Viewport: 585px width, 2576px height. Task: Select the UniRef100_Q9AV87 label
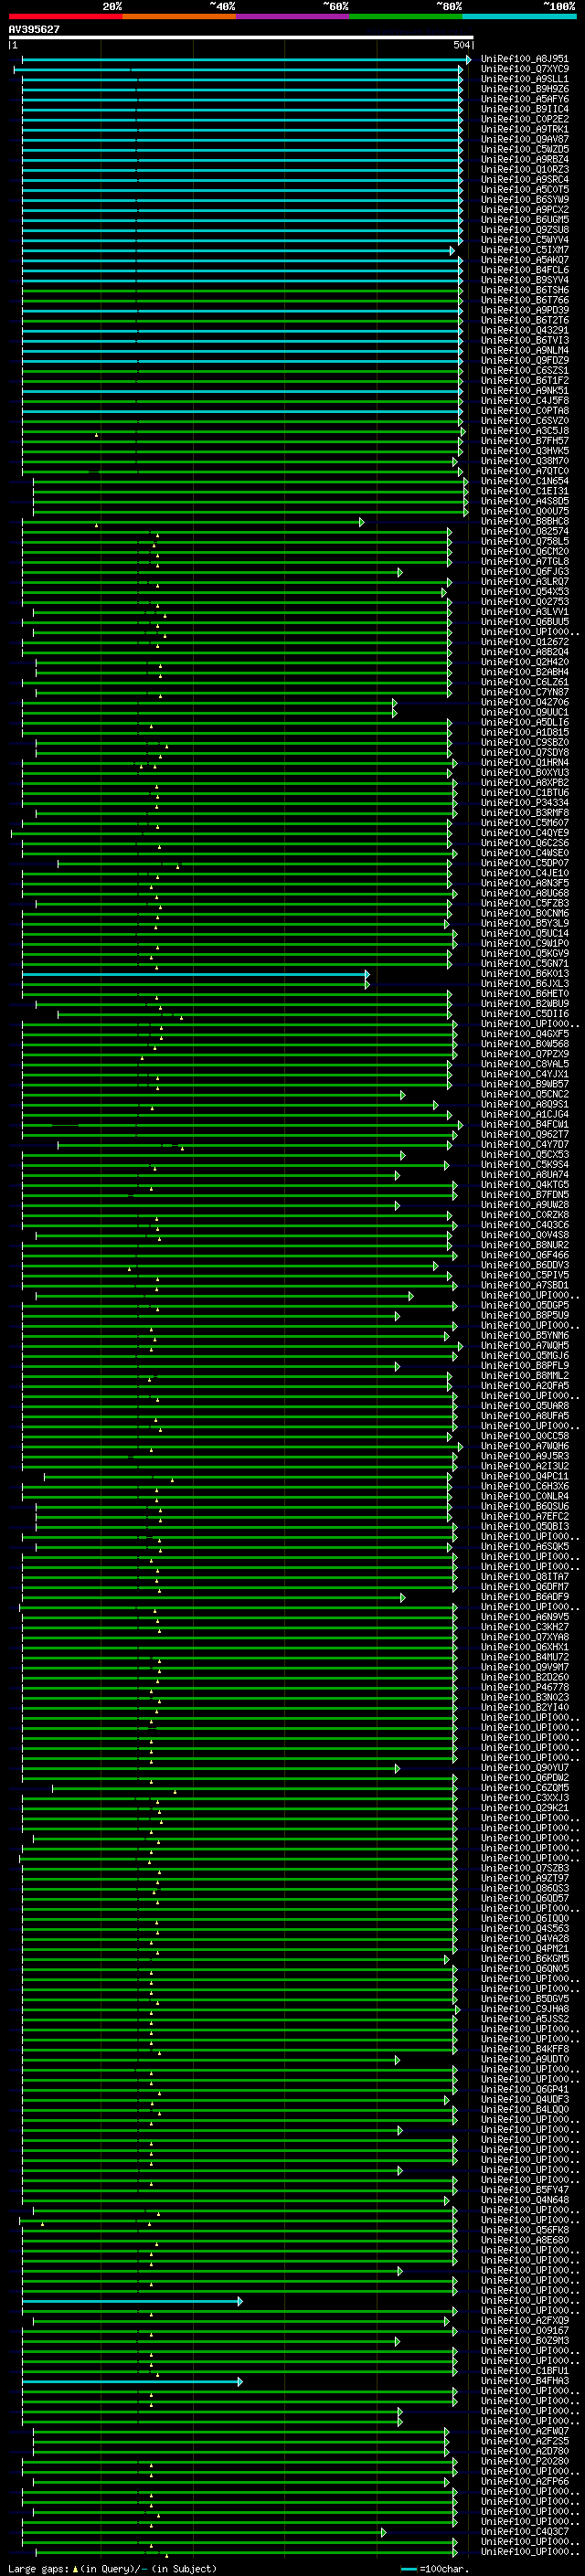[x=524, y=139]
